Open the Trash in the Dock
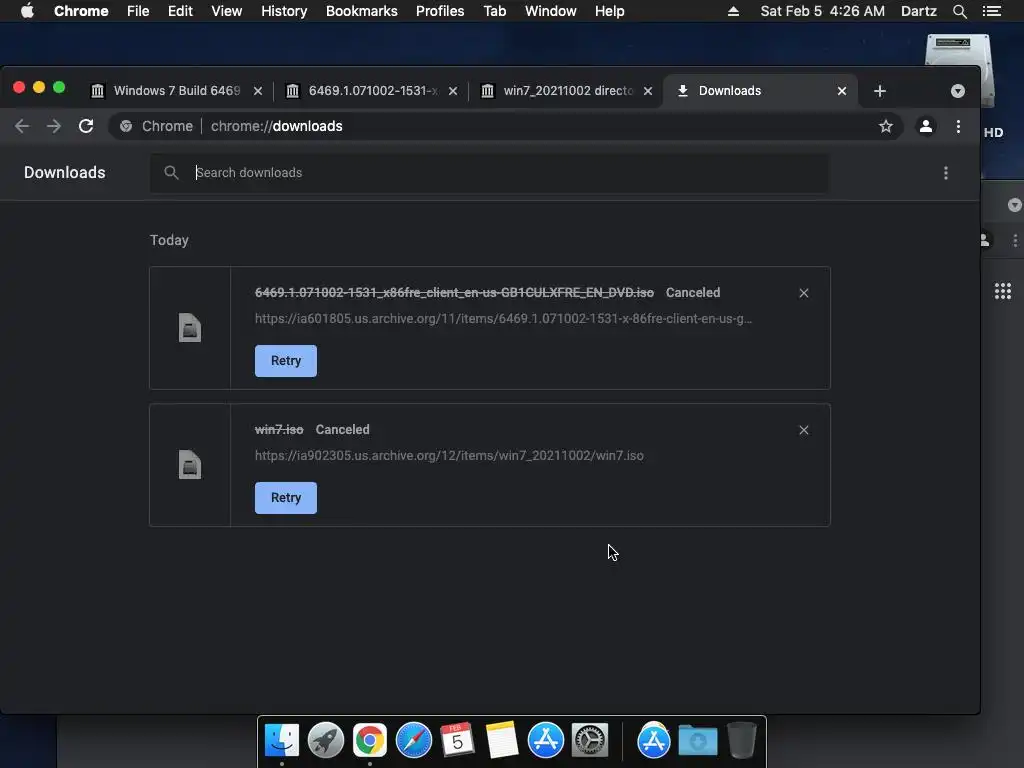Viewport: 1024px width, 768px height. pyautogui.click(x=741, y=741)
